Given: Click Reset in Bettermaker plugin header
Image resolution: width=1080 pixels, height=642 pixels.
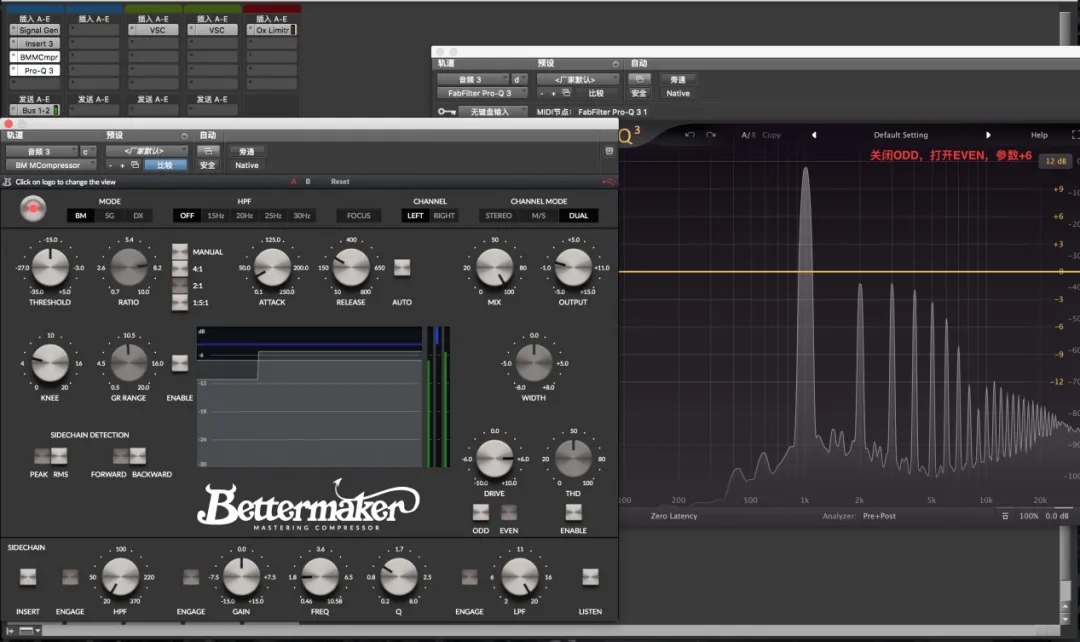Looking at the screenshot, I should [x=340, y=182].
